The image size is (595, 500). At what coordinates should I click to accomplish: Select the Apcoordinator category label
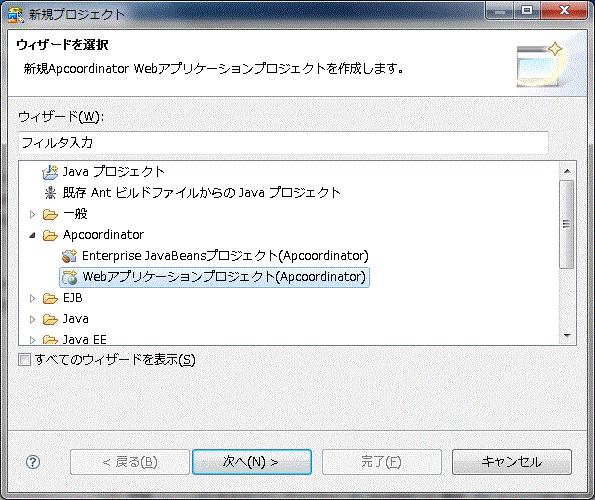(x=103, y=235)
